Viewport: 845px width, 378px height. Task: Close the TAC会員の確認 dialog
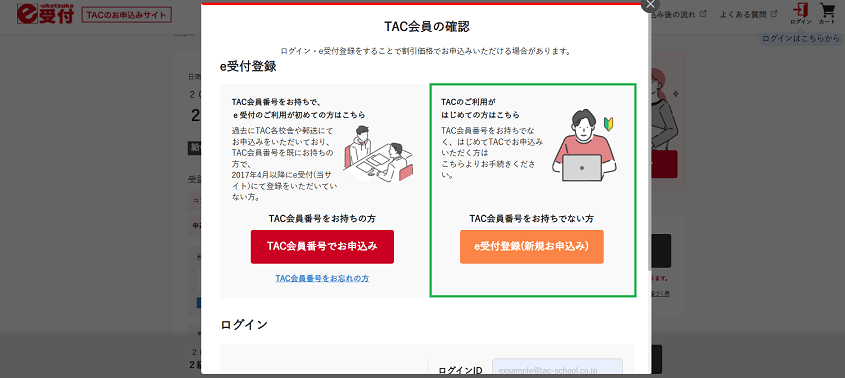(x=650, y=3)
